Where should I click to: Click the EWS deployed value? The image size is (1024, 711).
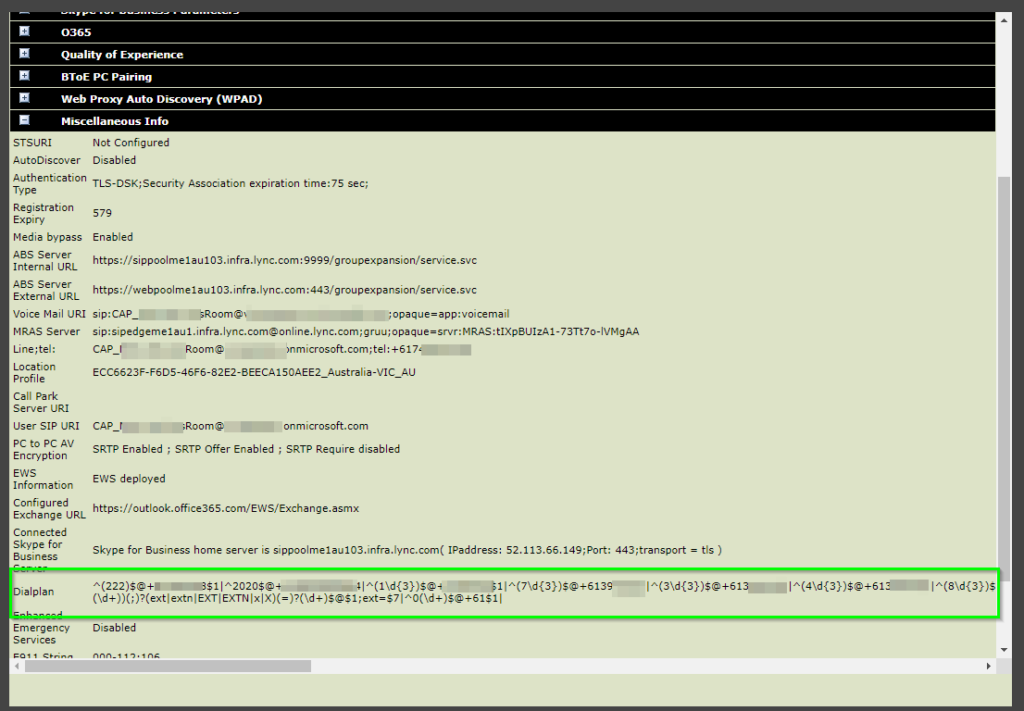129,479
